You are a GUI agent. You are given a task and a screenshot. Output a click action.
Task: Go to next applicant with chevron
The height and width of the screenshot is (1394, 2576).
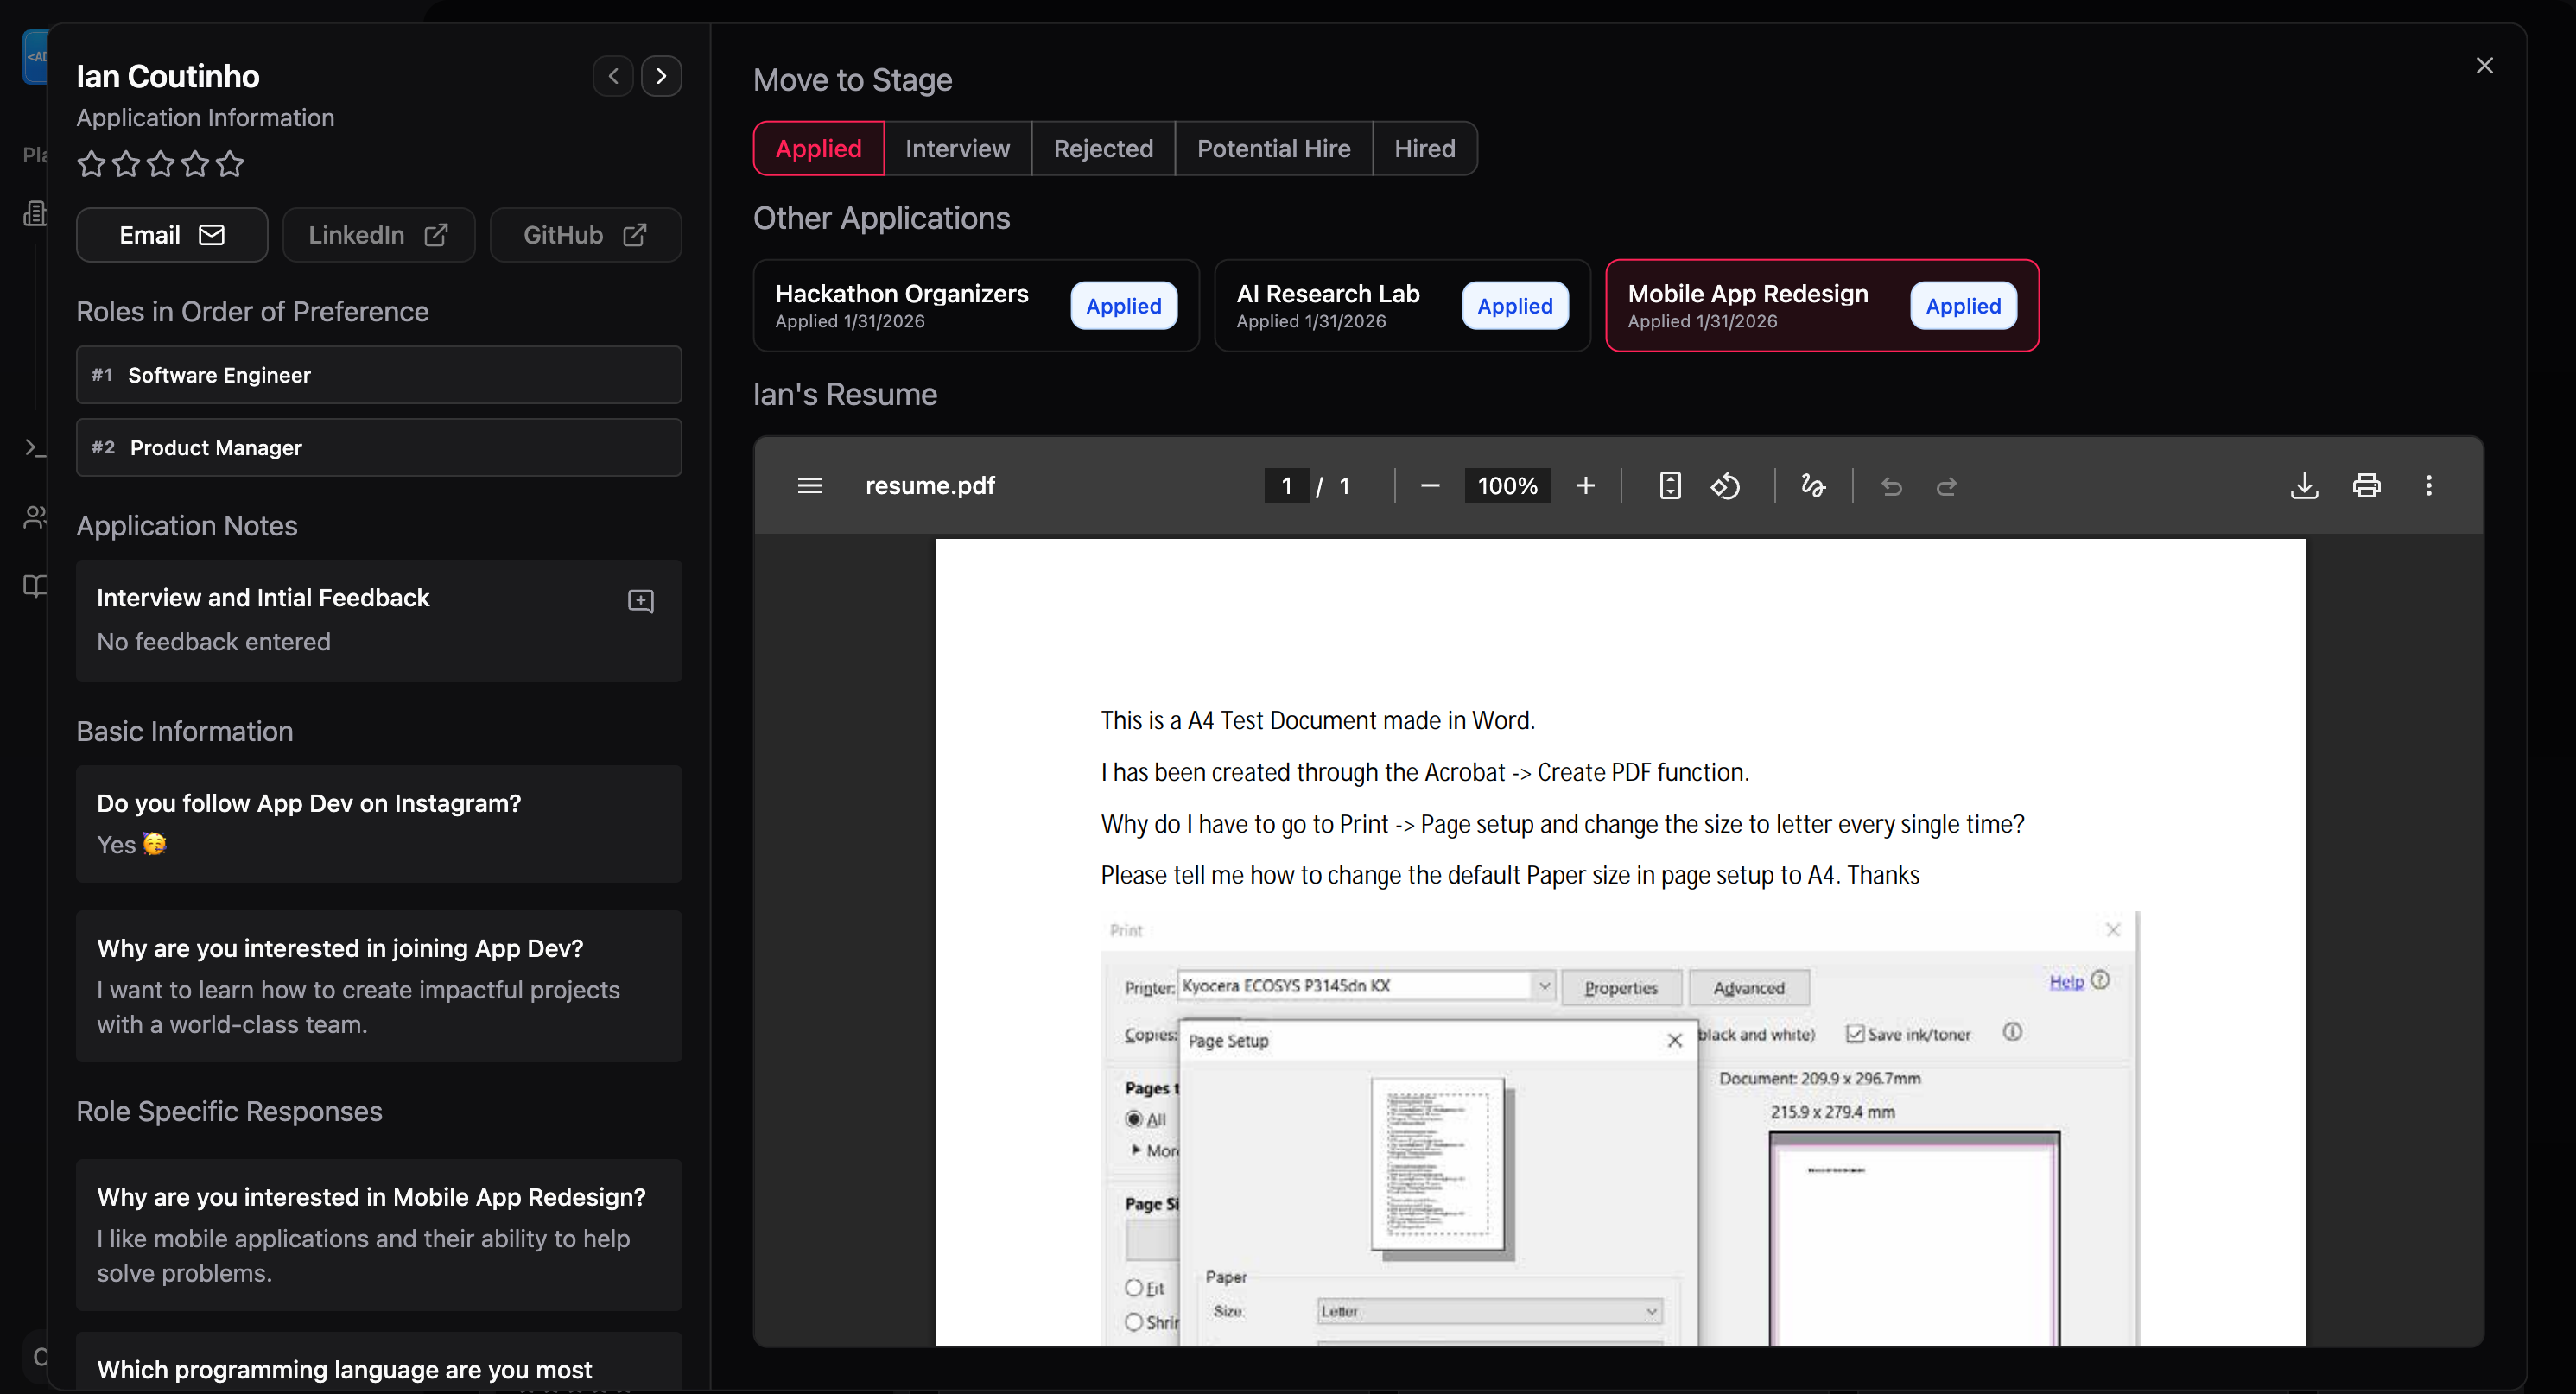(x=661, y=76)
